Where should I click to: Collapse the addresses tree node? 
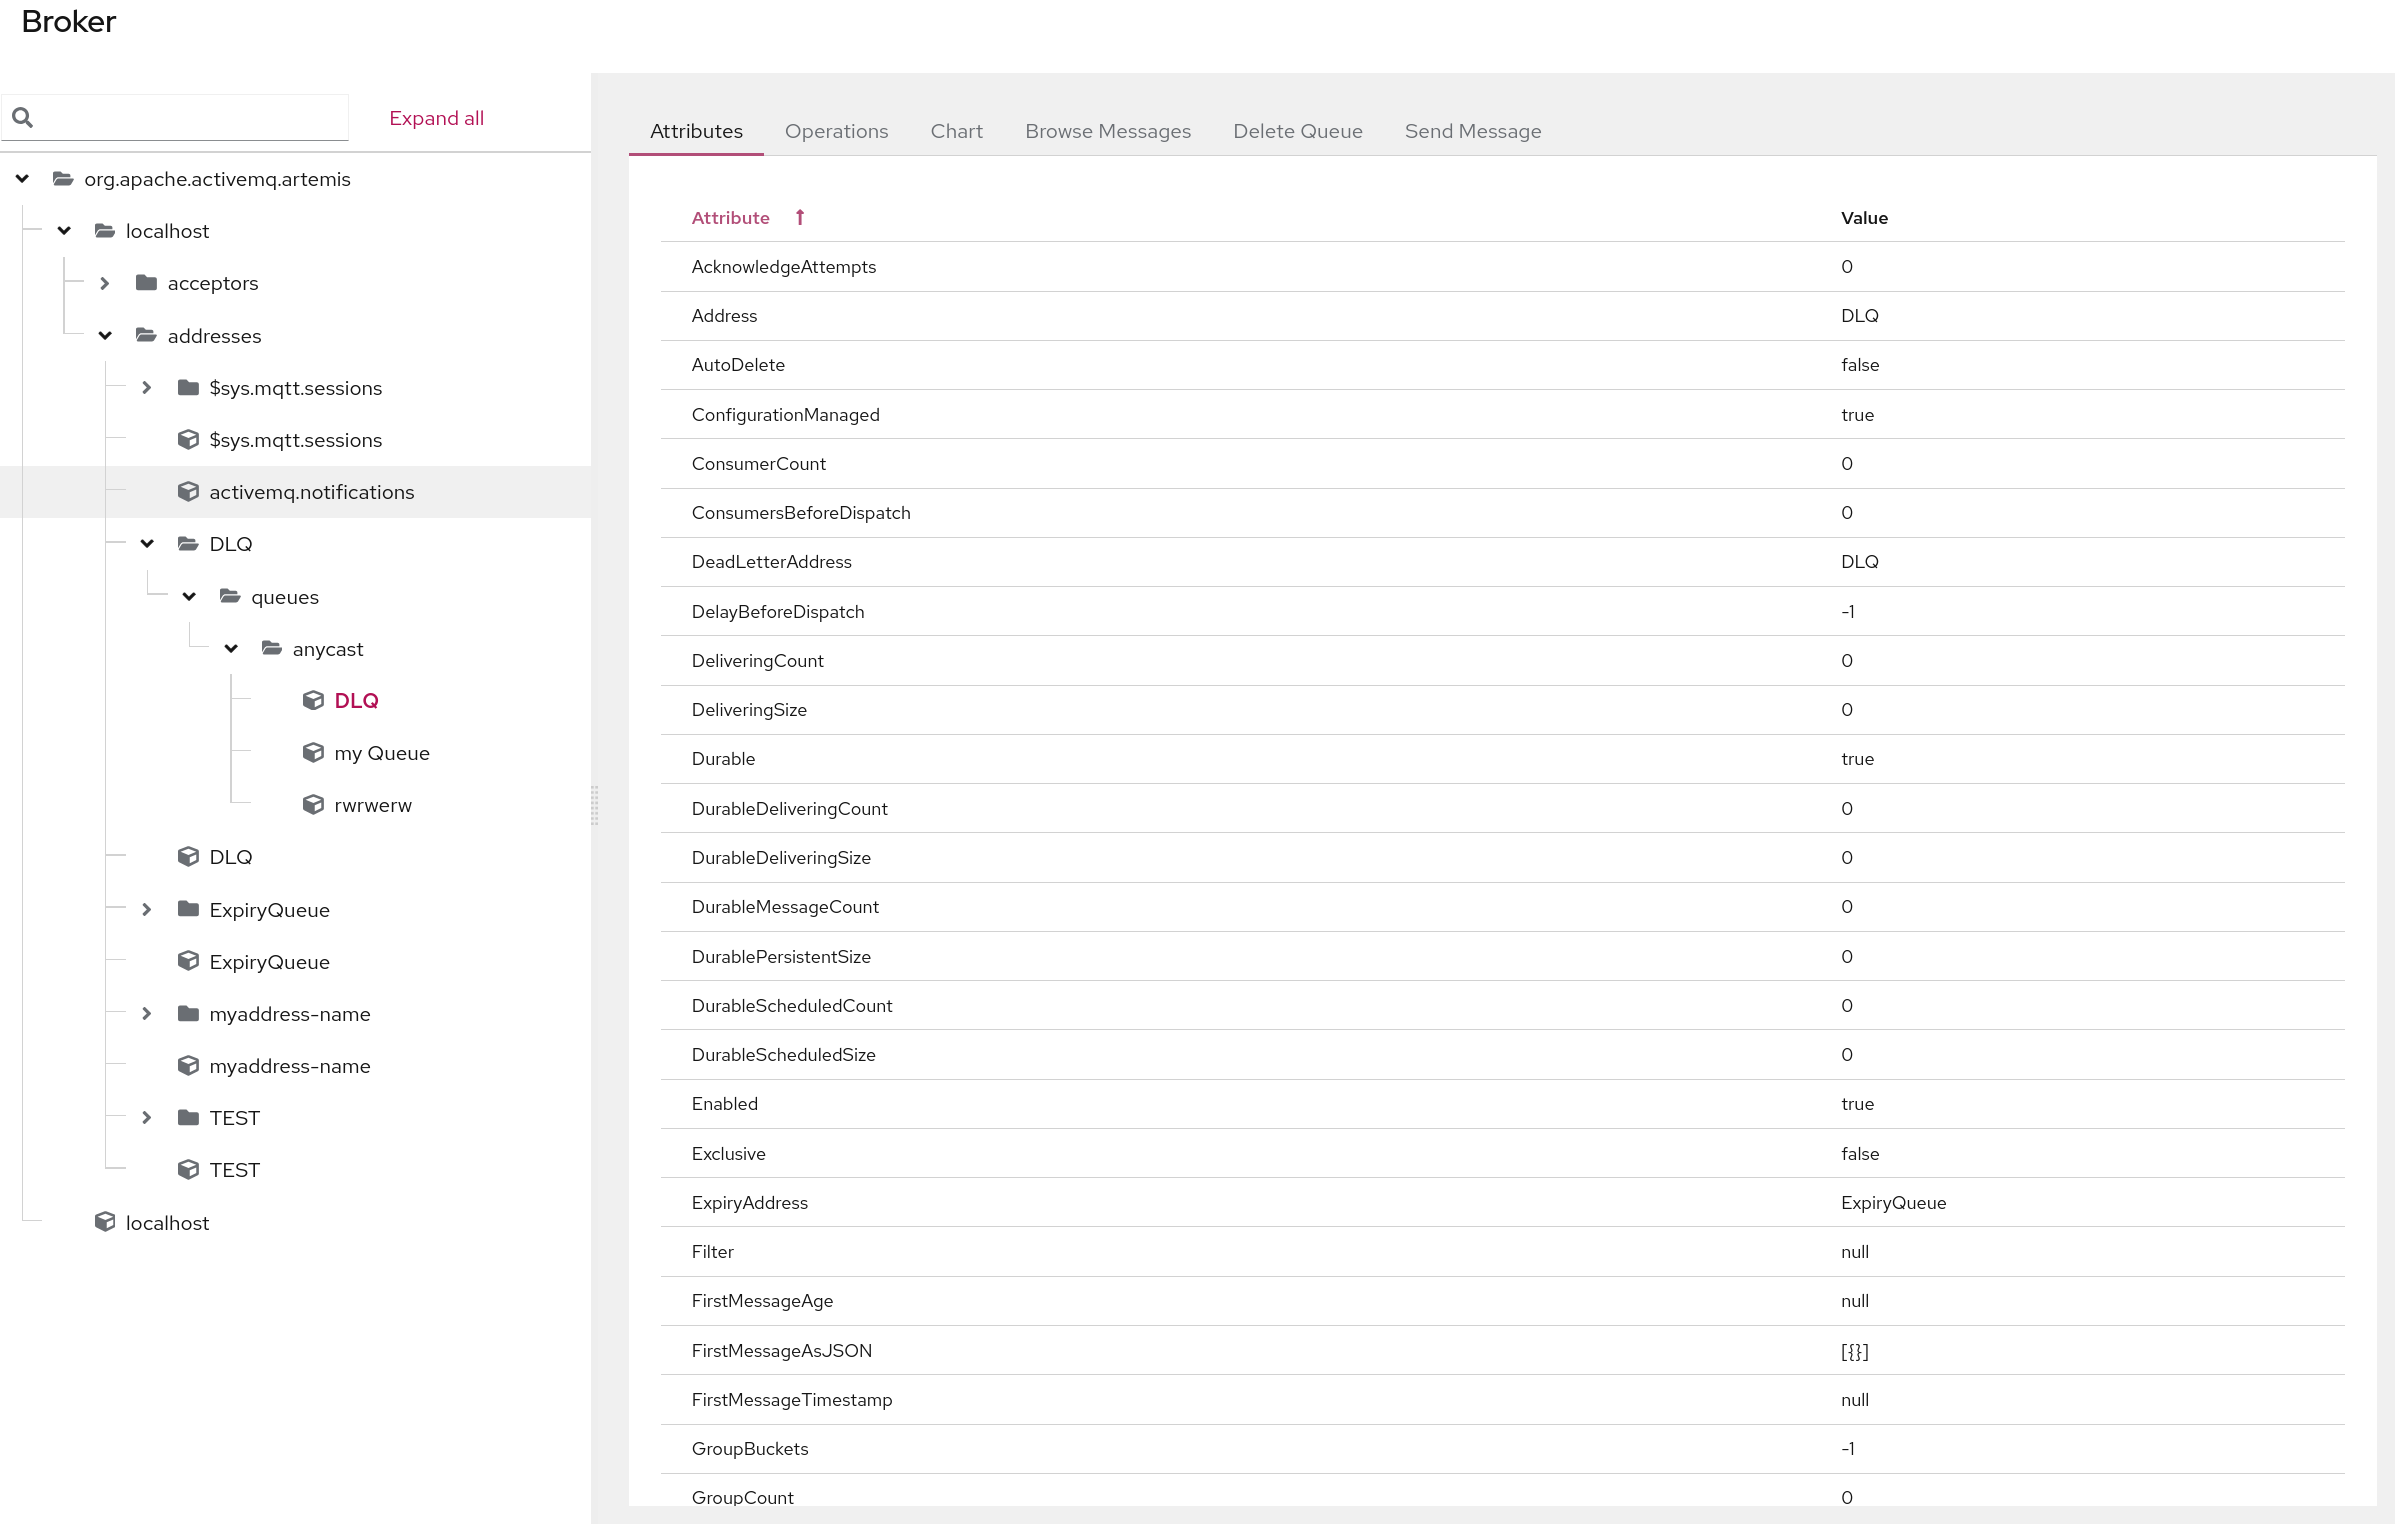point(105,336)
